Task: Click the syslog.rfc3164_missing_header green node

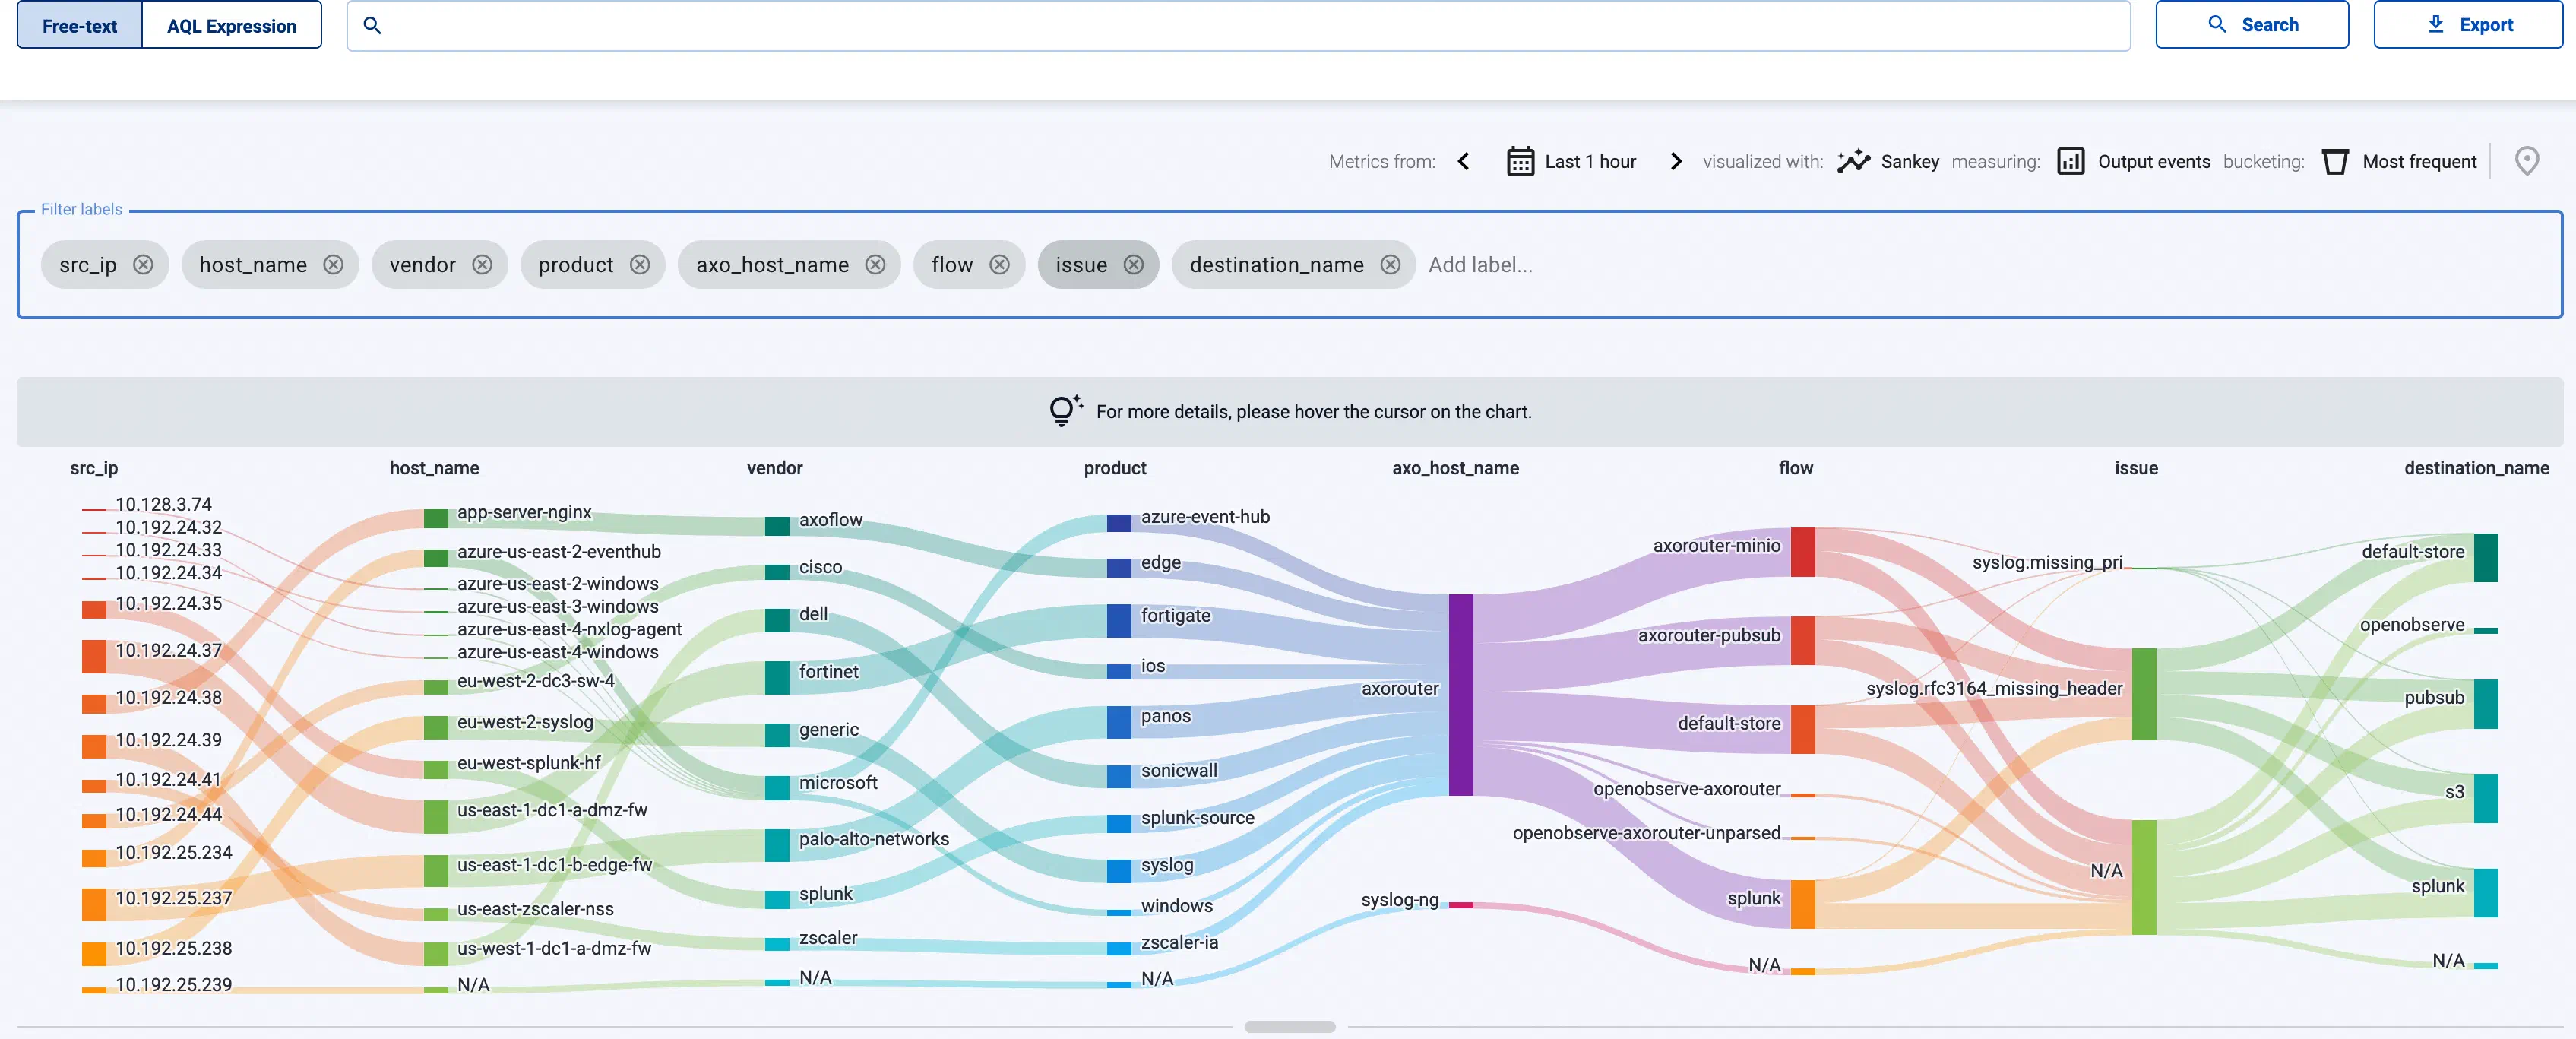Action: 2143,694
